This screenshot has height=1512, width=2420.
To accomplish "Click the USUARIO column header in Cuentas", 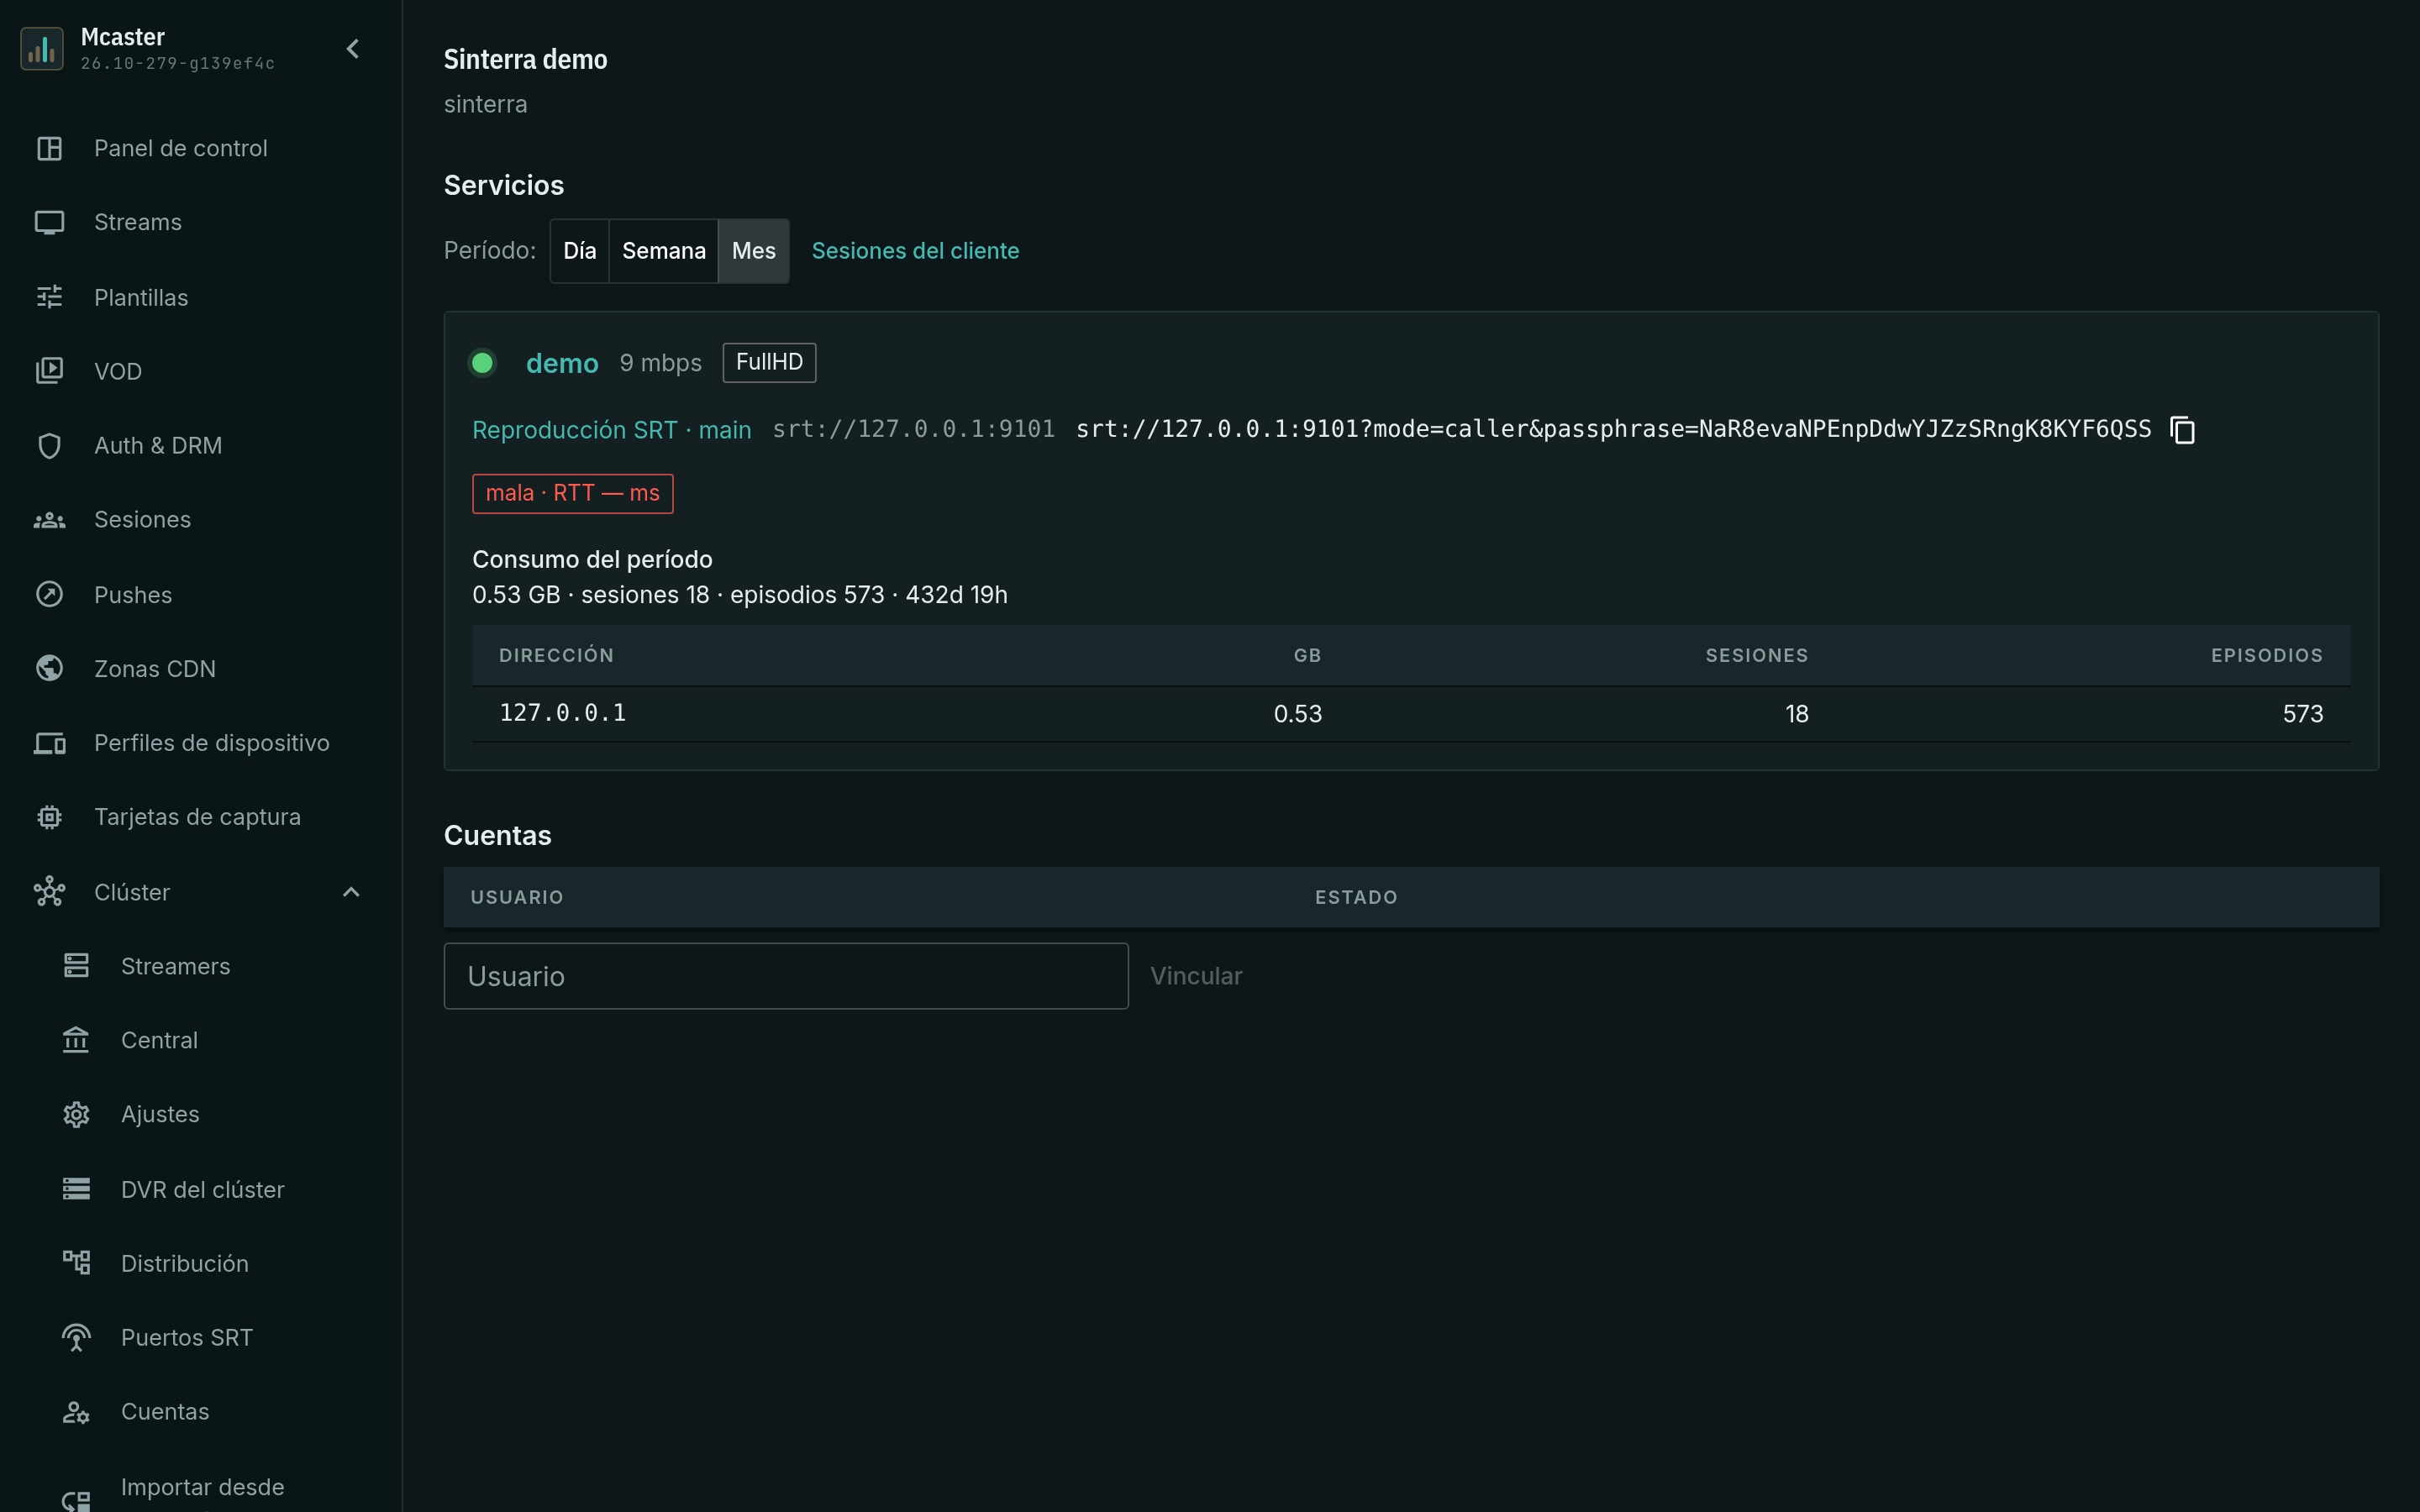I will (x=517, y=897).
